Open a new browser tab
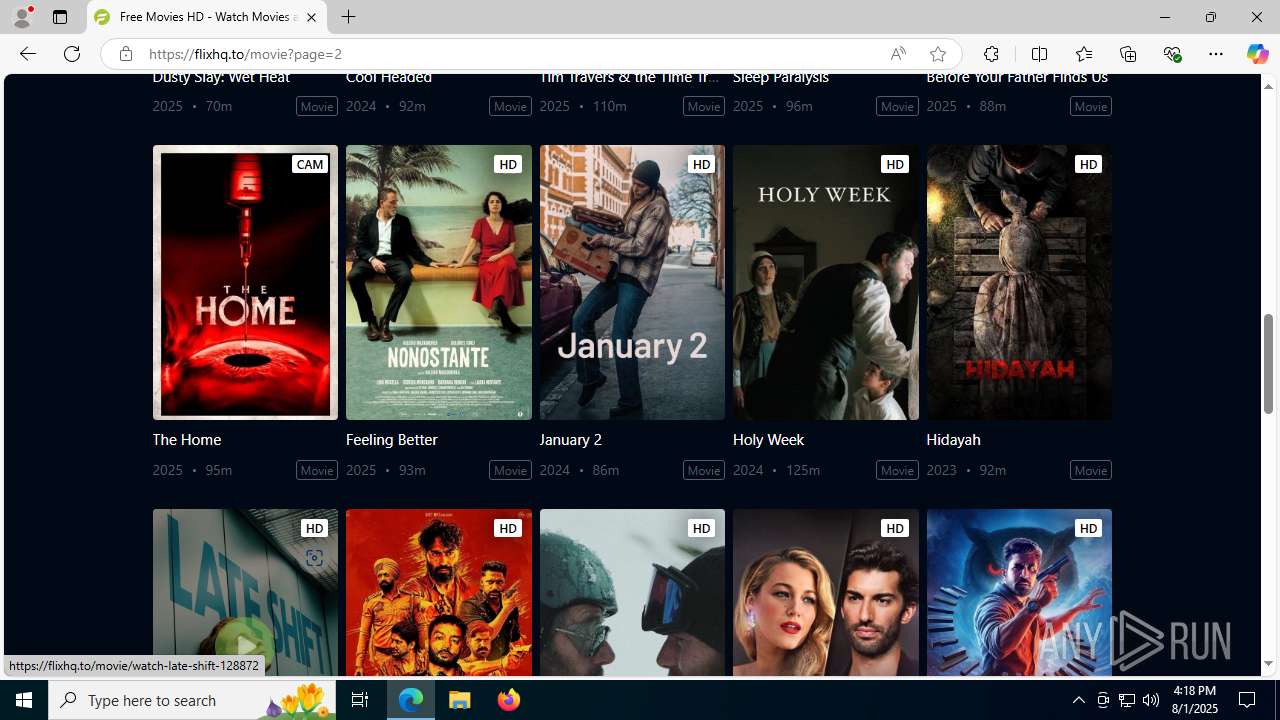The width and height of the screenshot is (1280, 720). [348, 17]
